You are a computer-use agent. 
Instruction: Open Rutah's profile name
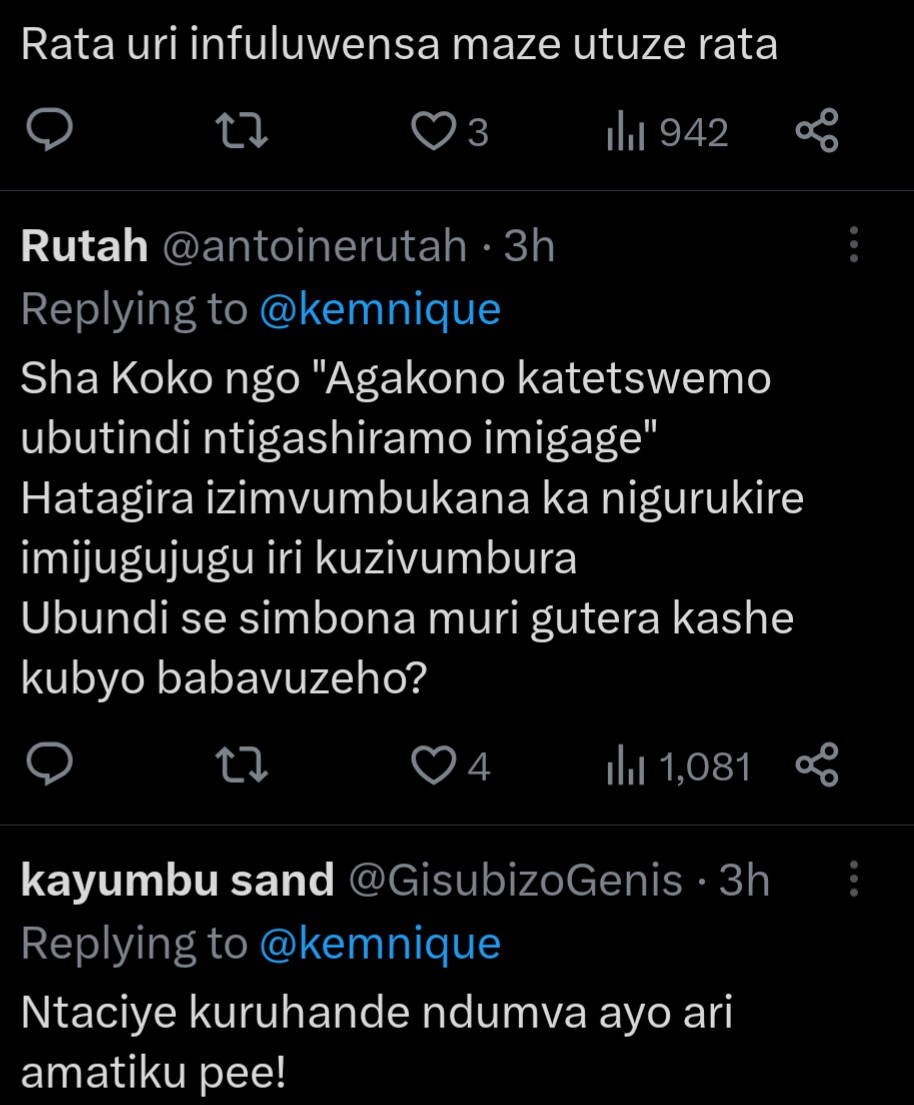pos(84,247)
